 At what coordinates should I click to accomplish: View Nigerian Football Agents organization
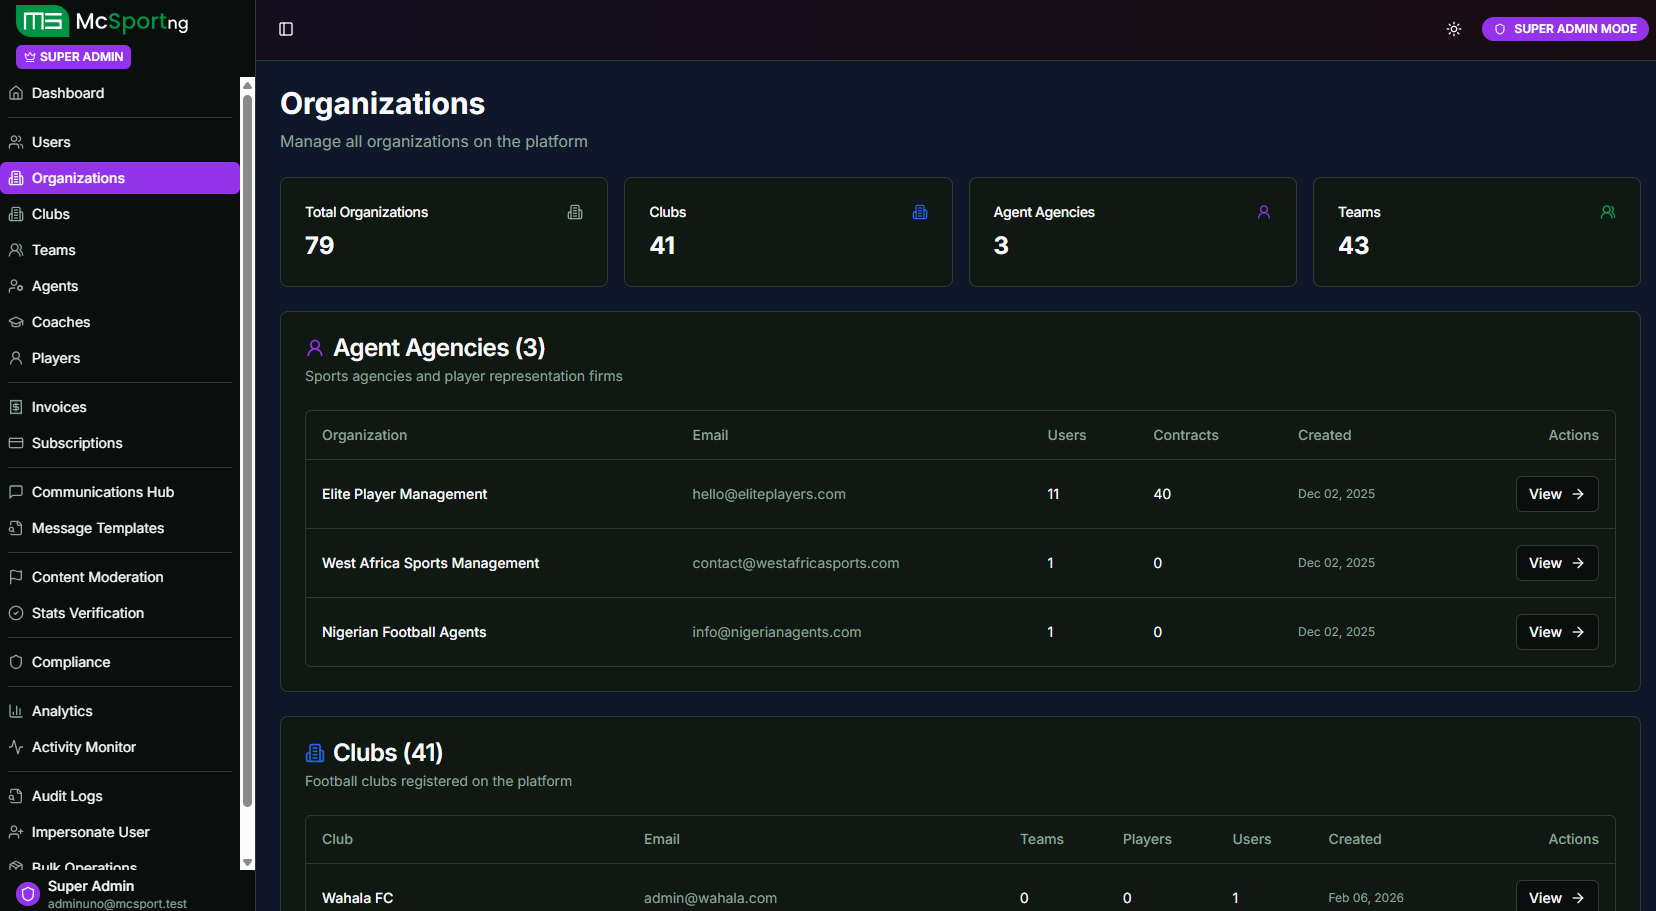coord(1556,632)
